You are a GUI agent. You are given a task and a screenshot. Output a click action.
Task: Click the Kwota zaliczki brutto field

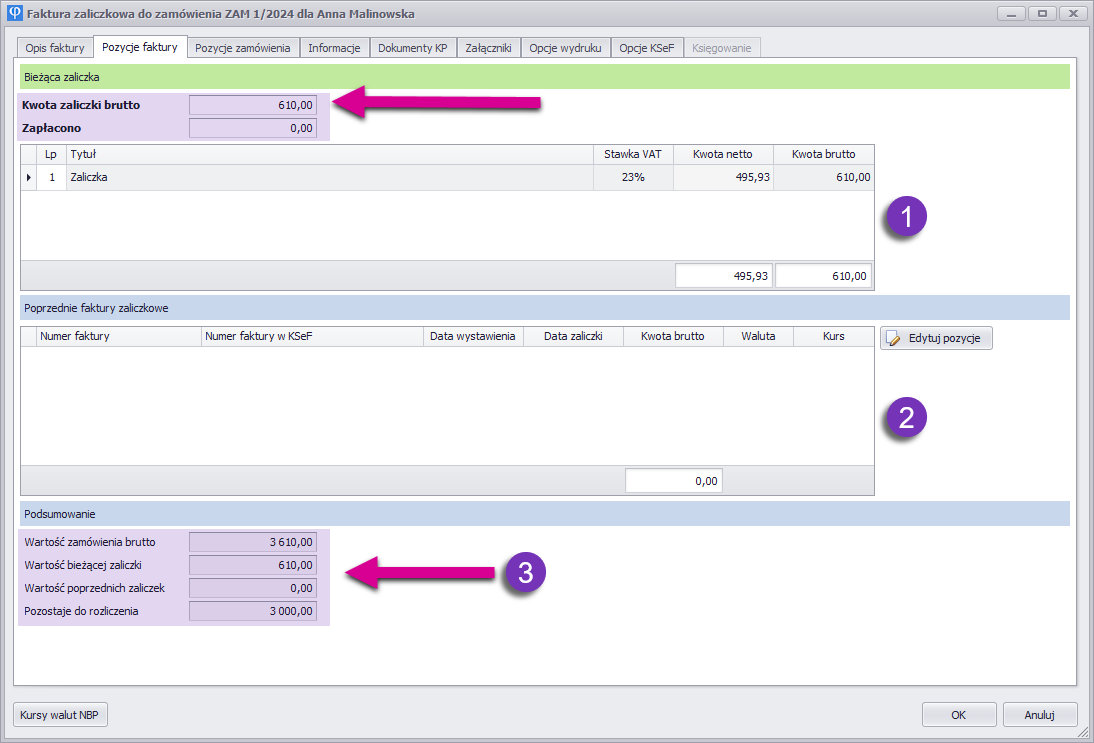point(253,104)
